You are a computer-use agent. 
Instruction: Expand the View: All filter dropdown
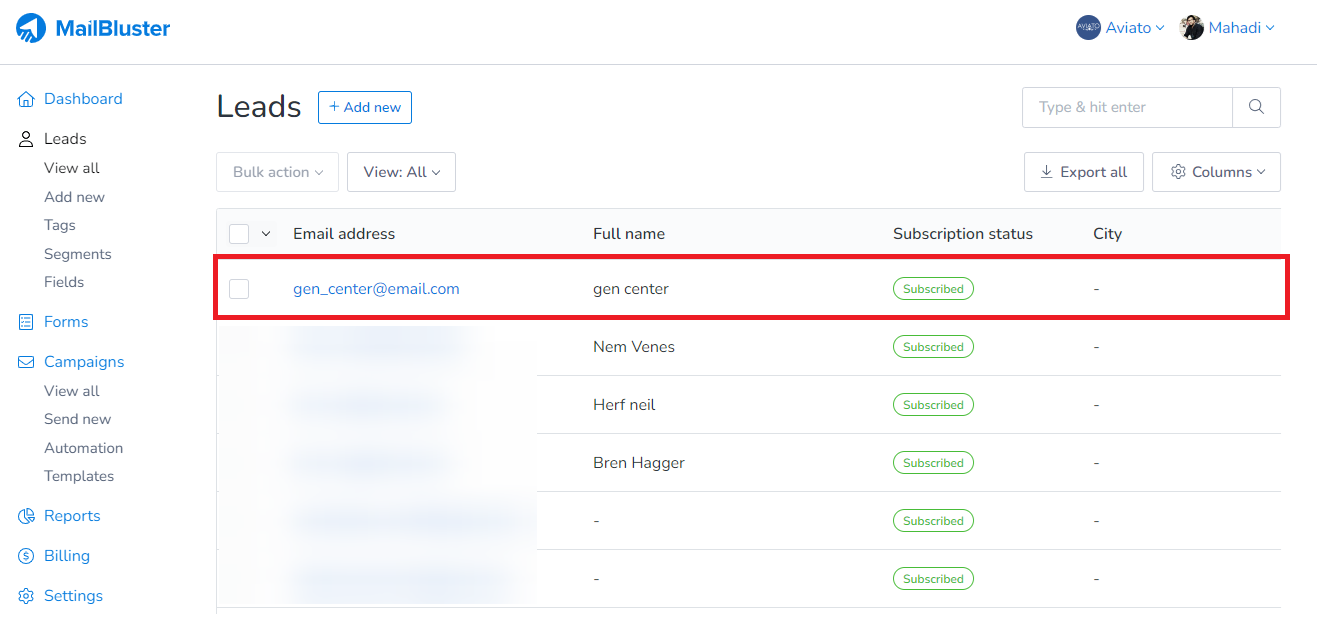click(x=401, y=171)
